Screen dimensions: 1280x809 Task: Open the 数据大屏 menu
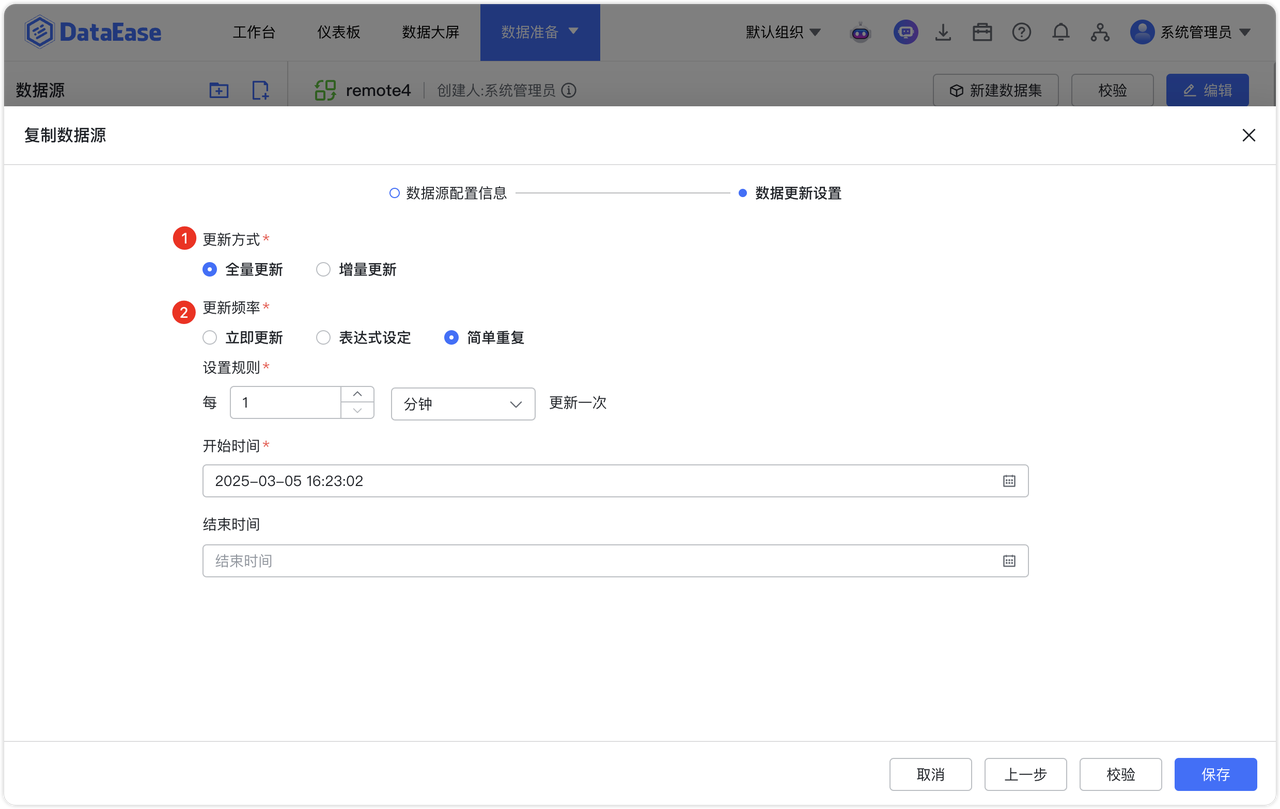click(x=431, y=32)
